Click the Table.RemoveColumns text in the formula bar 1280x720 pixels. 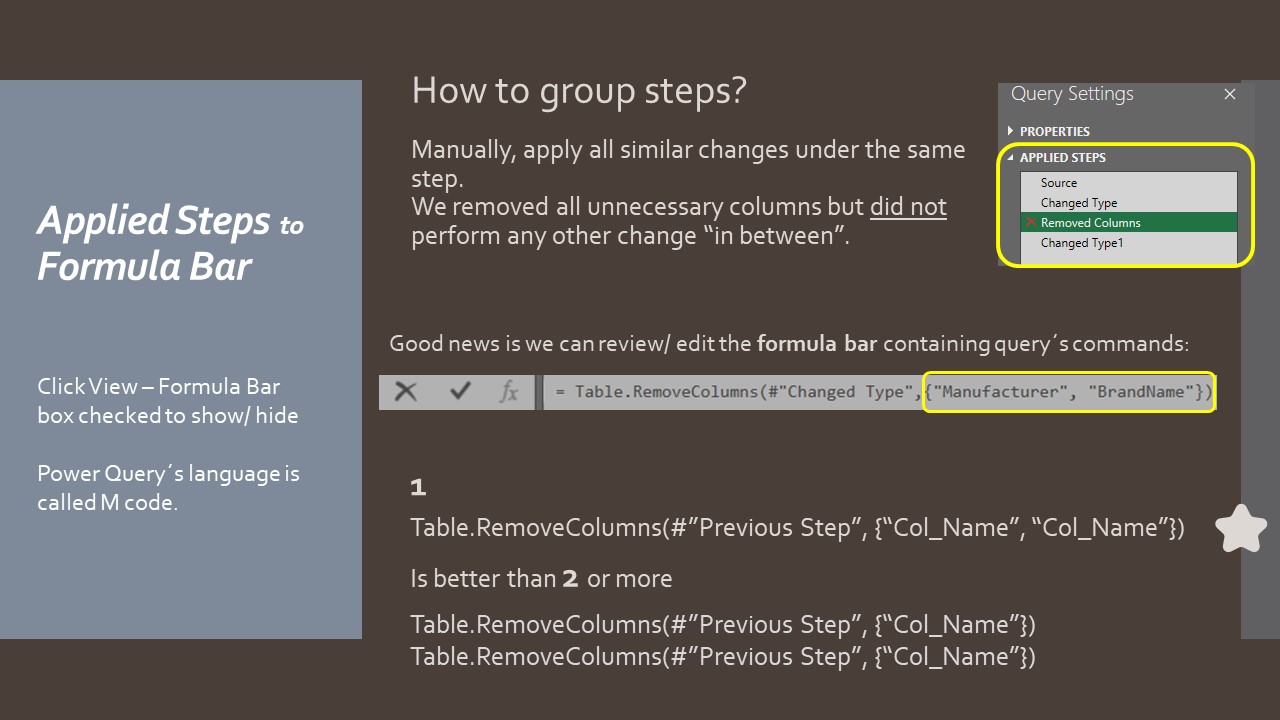[x=660, y=392]
